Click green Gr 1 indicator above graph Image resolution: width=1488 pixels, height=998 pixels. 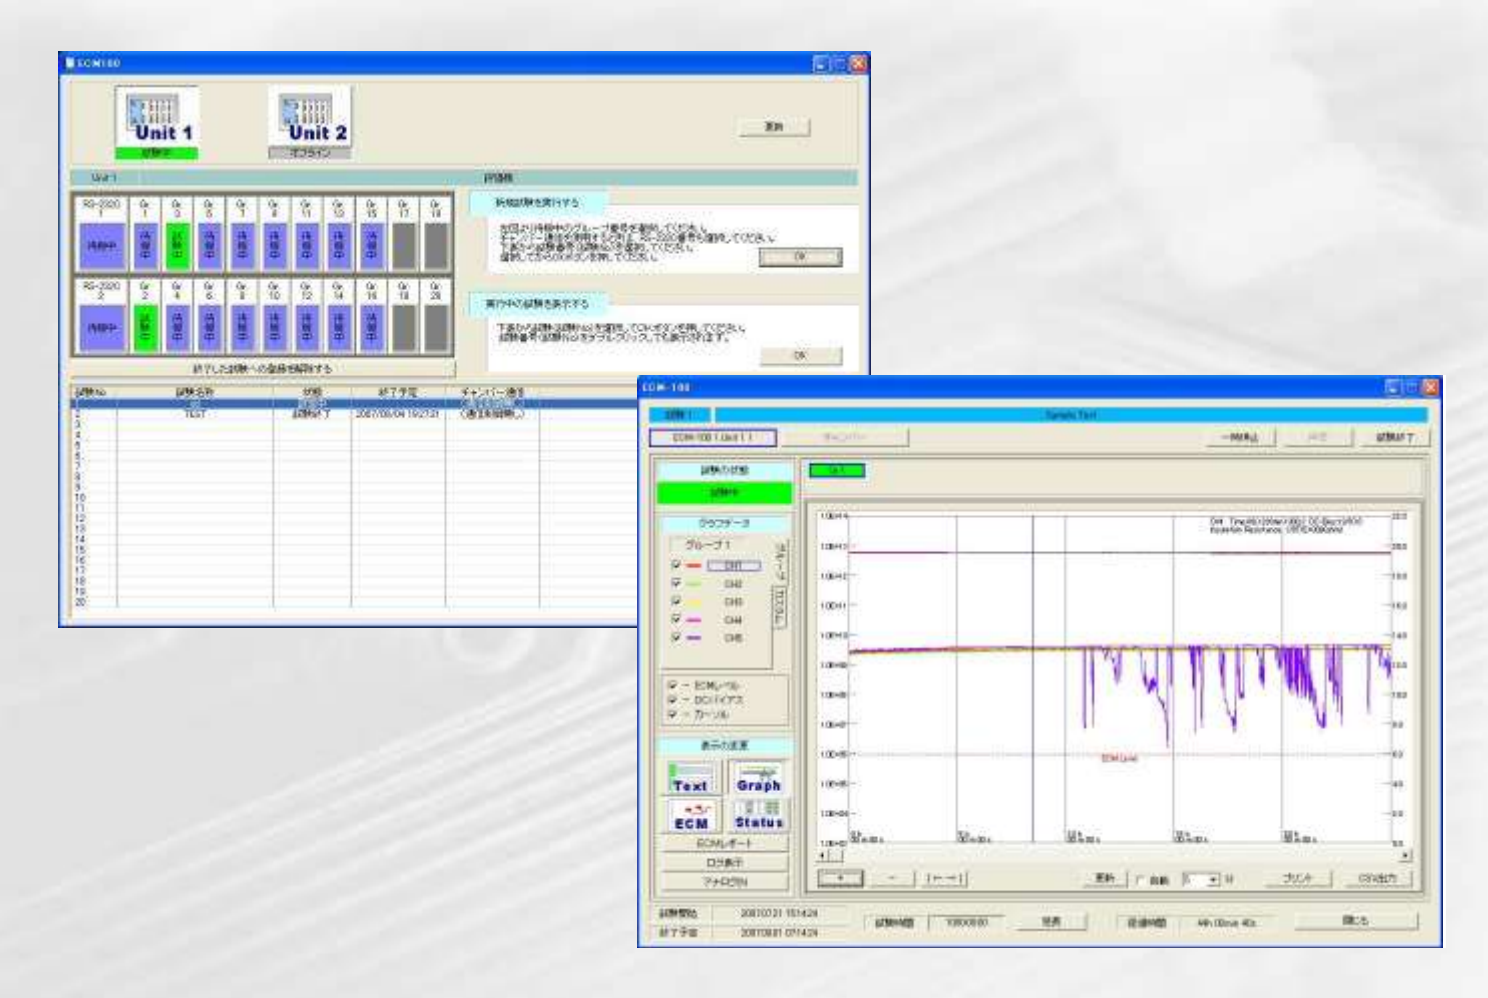pos(837,470)
